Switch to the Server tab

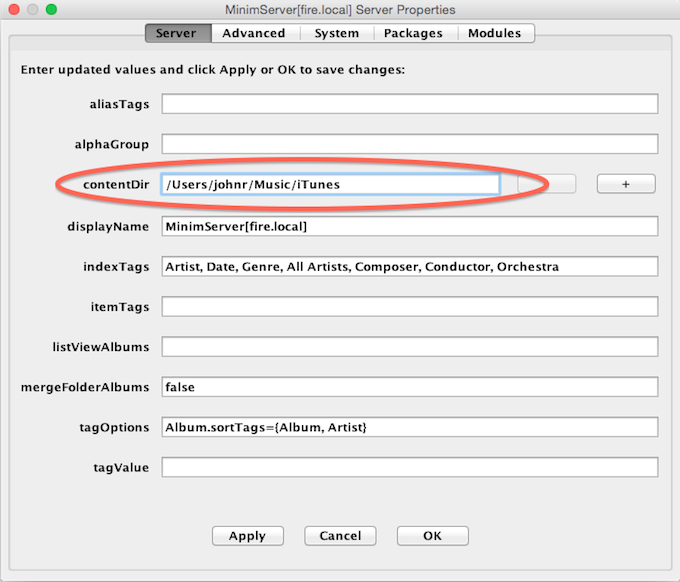[178, 33]
